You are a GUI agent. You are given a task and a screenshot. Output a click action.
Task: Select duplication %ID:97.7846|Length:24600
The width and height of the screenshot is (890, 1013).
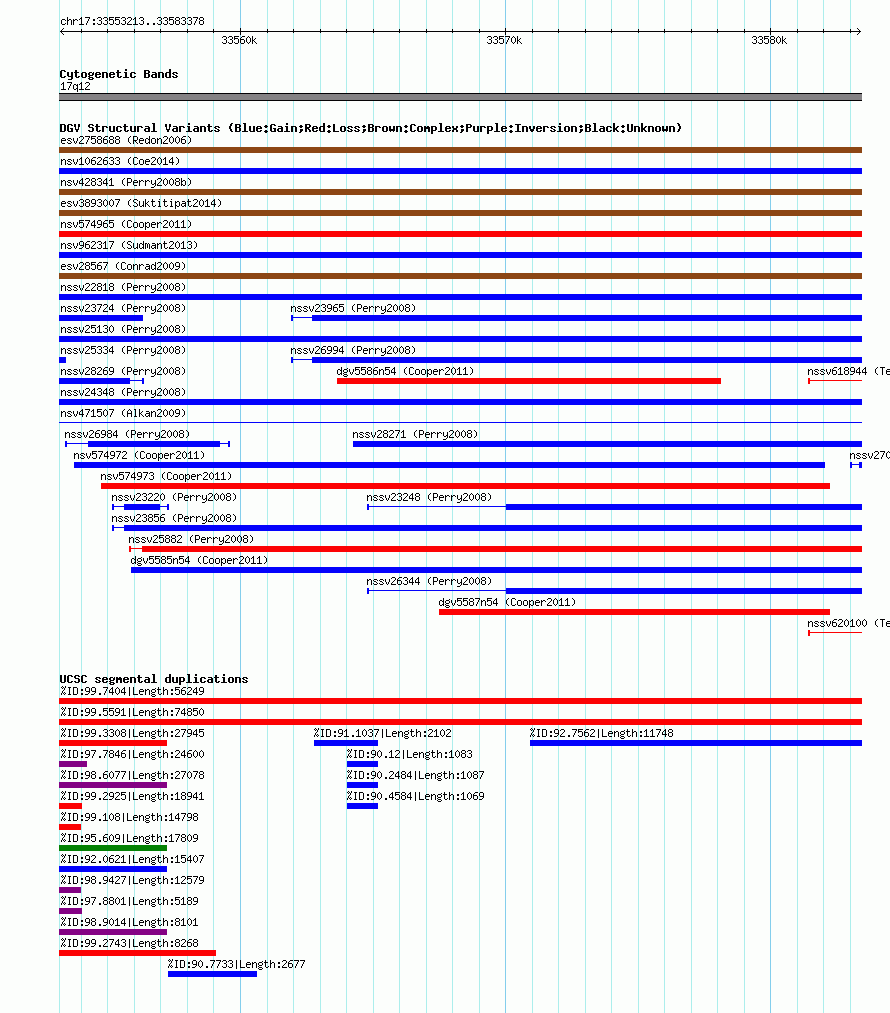click(73, 764)
